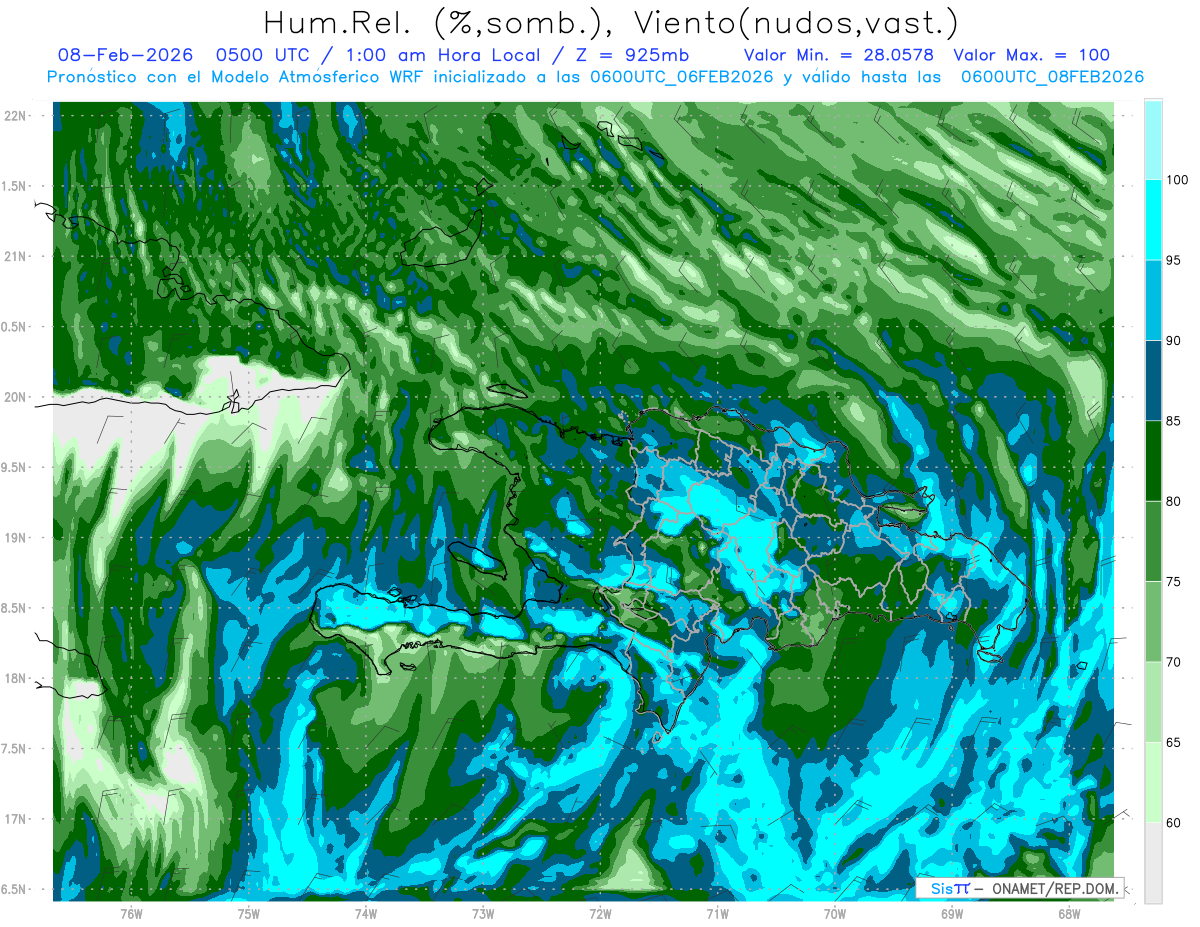
Task: Click the "17N" latitude label
Action: pos(15,819)
